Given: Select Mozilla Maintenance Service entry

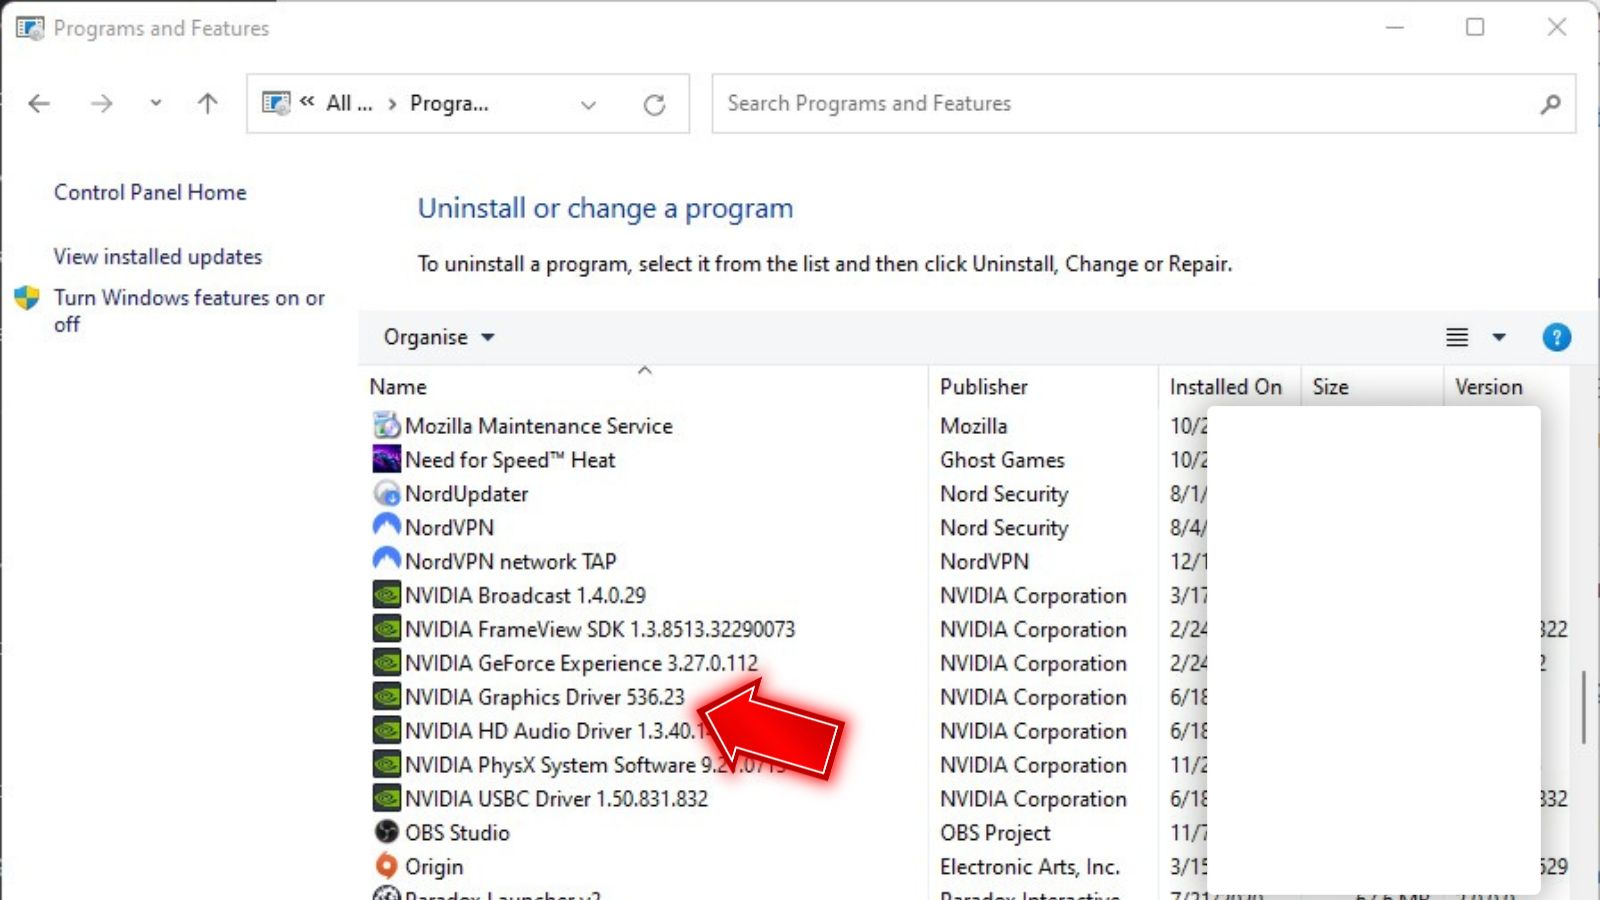Looking at the screenshot, I should click(538, 426).
